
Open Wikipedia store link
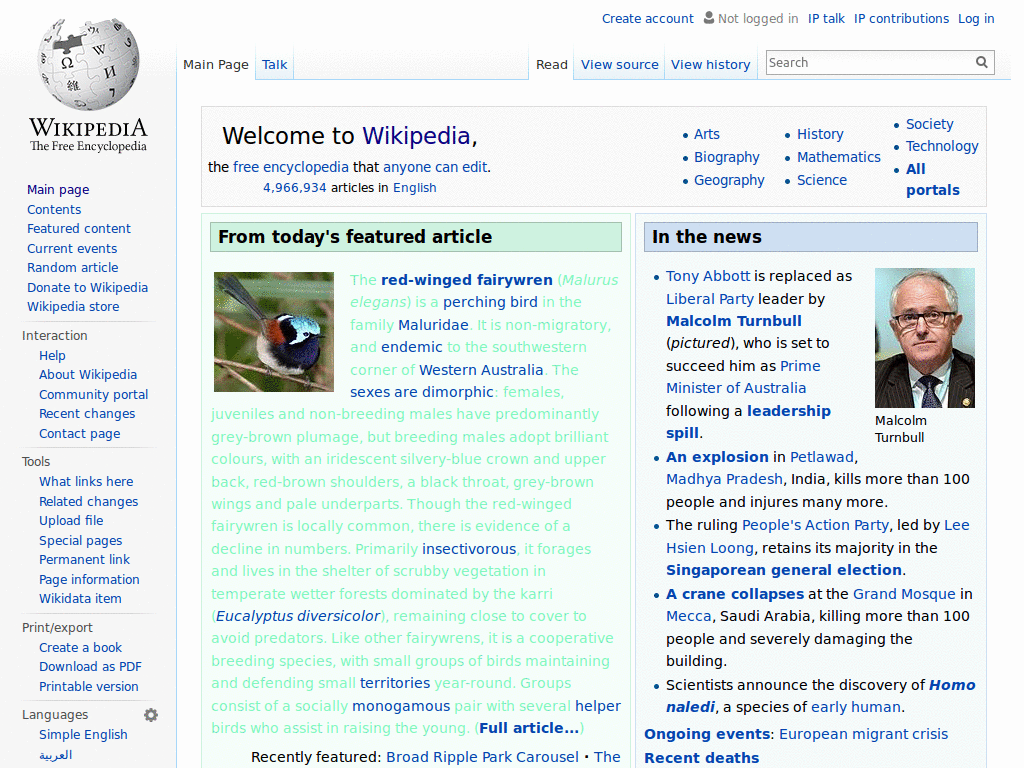pyautogui.click(x=73, y=307)
